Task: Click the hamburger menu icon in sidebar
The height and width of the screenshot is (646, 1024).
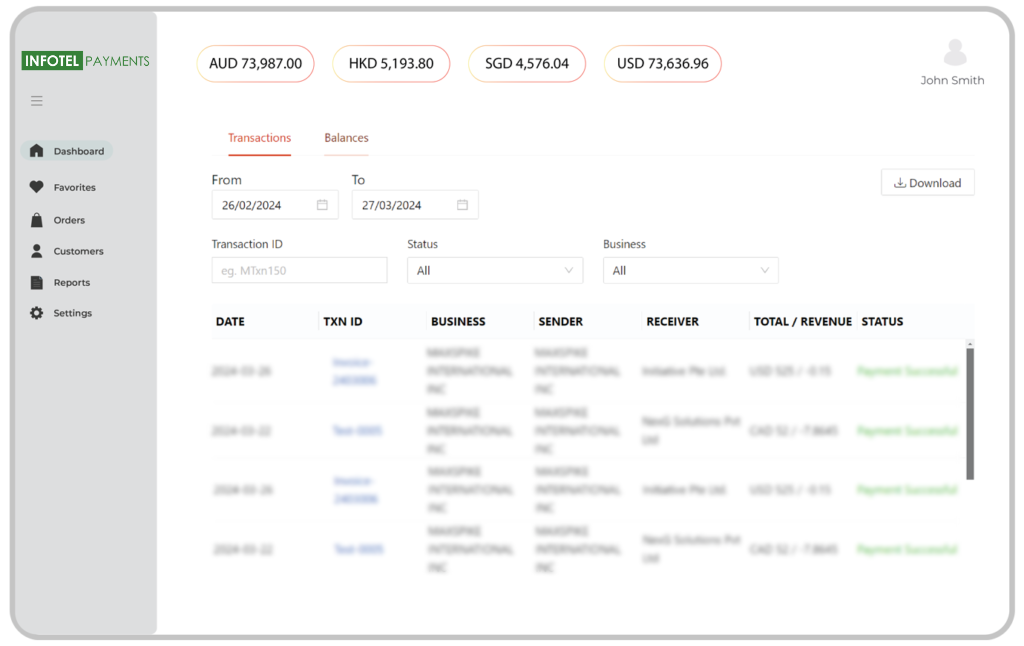Action: pos(37,101)
